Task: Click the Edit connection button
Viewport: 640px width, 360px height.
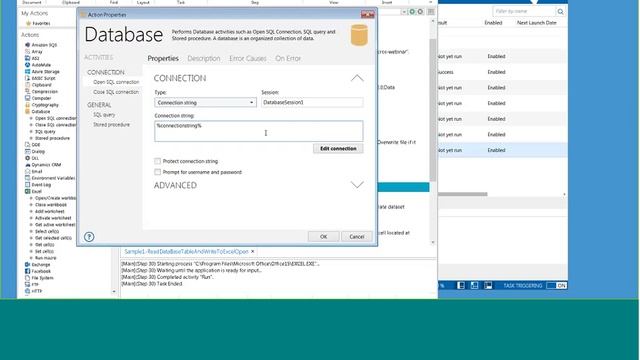Action: [338, 149]
